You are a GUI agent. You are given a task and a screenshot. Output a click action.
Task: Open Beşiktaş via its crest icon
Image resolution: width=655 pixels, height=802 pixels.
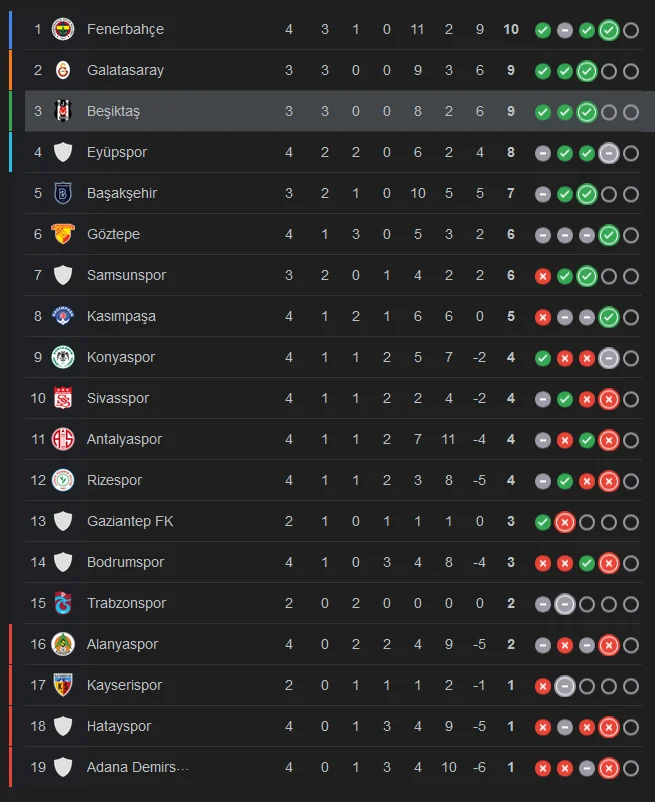click(x=63, y=111)
